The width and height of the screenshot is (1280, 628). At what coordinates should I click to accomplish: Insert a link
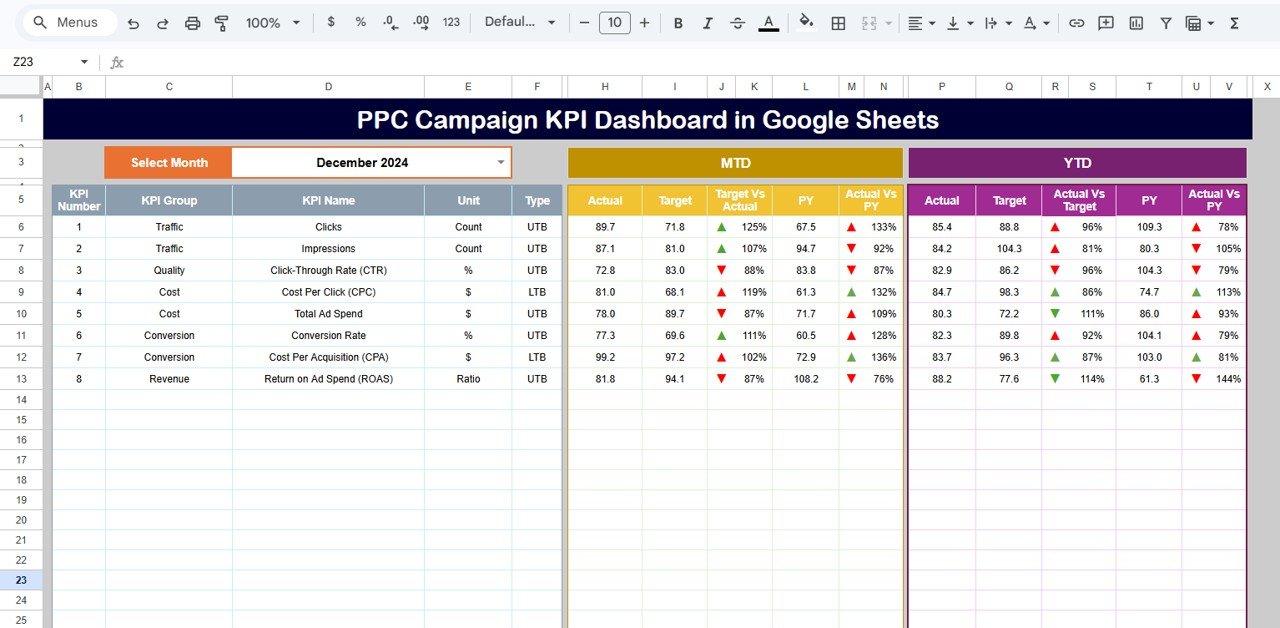tap(1077, 21)
